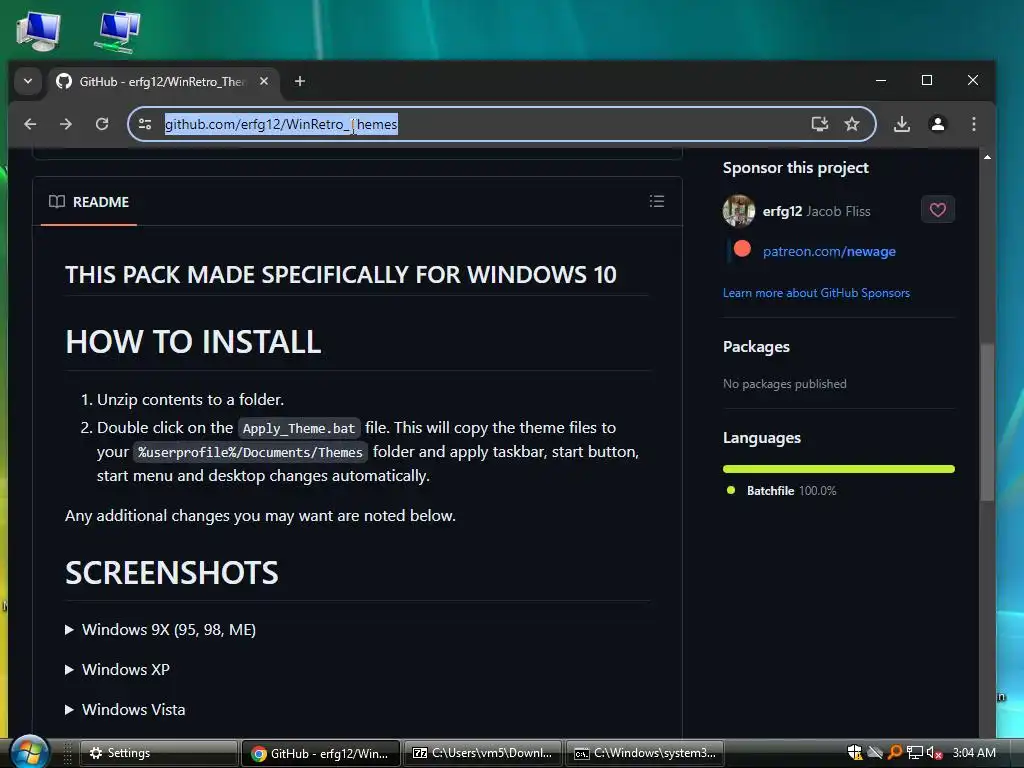Viewport: 1024px width, 768px height.
Task: Open the patreon.com/newage link
Action: 829,251
